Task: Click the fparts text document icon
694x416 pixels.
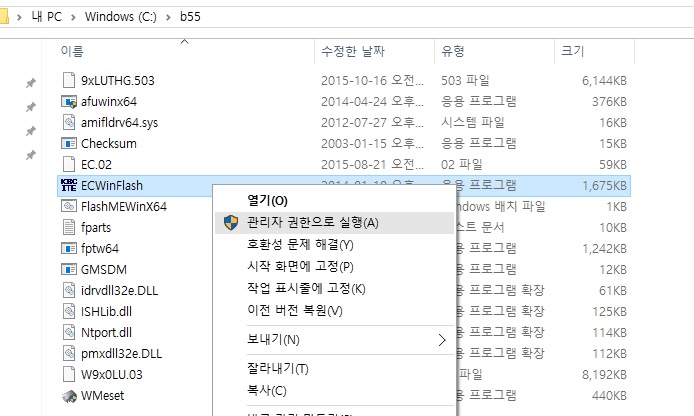Action: [x=69, y=227]
